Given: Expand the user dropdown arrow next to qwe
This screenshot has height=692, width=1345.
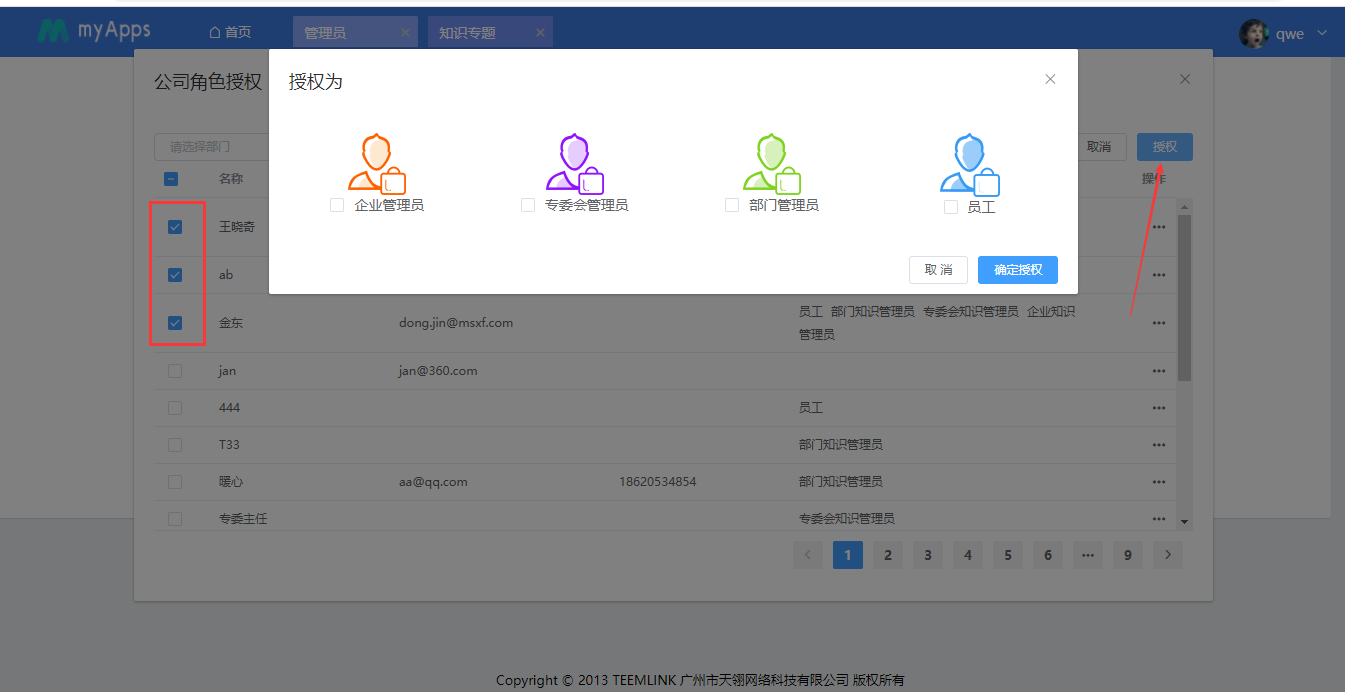Looking at the screenshot, I should coord(1322,33).
